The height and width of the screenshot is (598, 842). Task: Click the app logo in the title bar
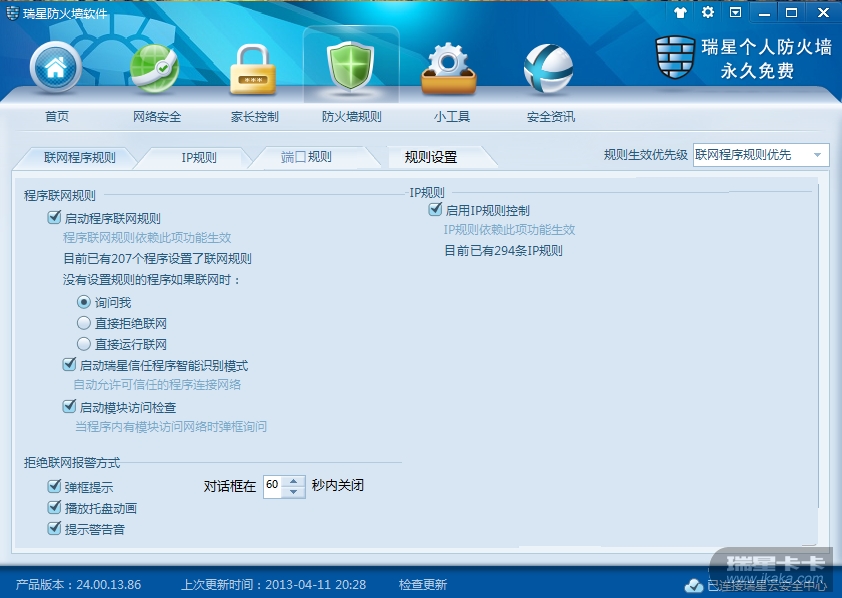point(12,13)
